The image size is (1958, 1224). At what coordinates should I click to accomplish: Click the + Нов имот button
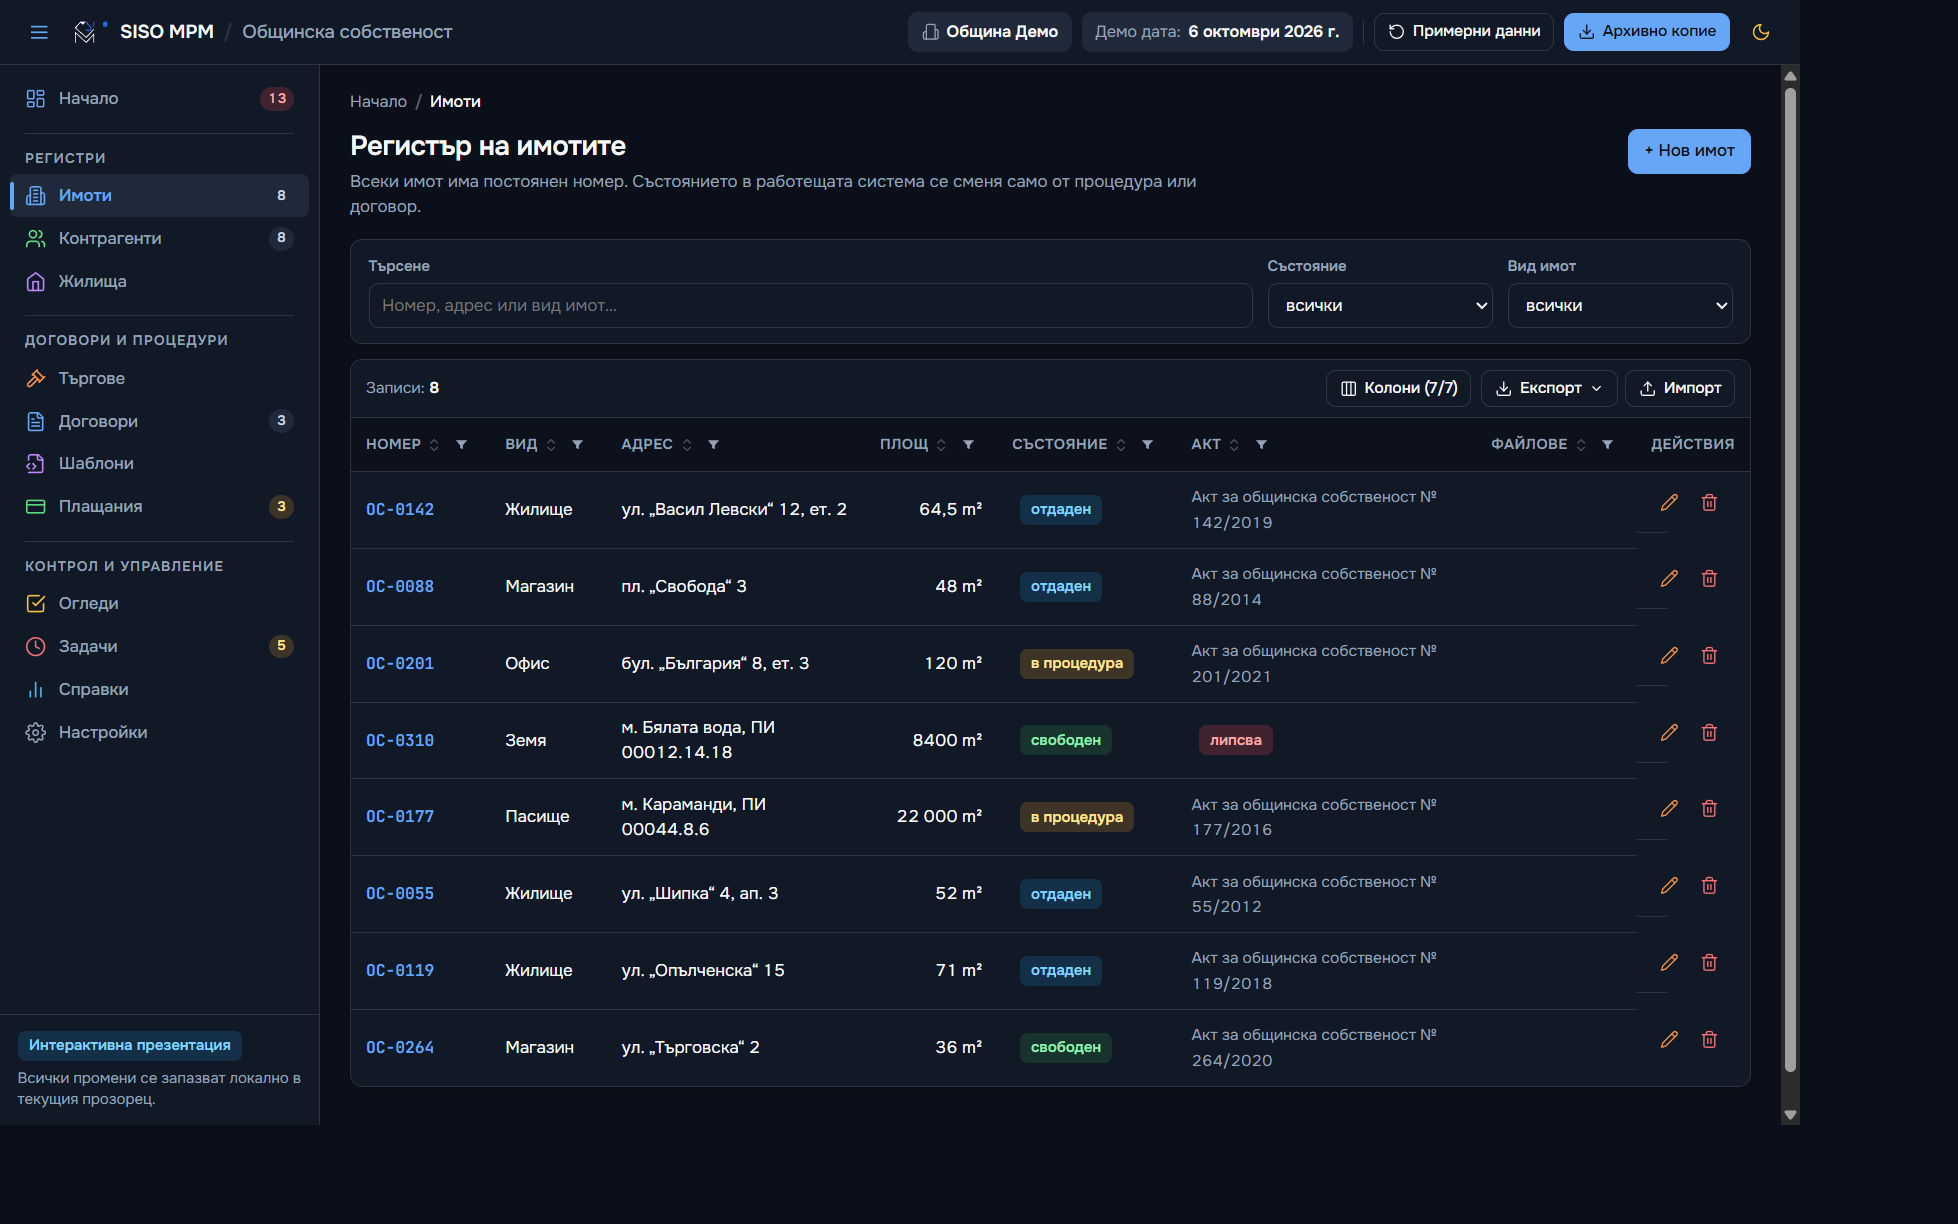[x=1689, y=151]
